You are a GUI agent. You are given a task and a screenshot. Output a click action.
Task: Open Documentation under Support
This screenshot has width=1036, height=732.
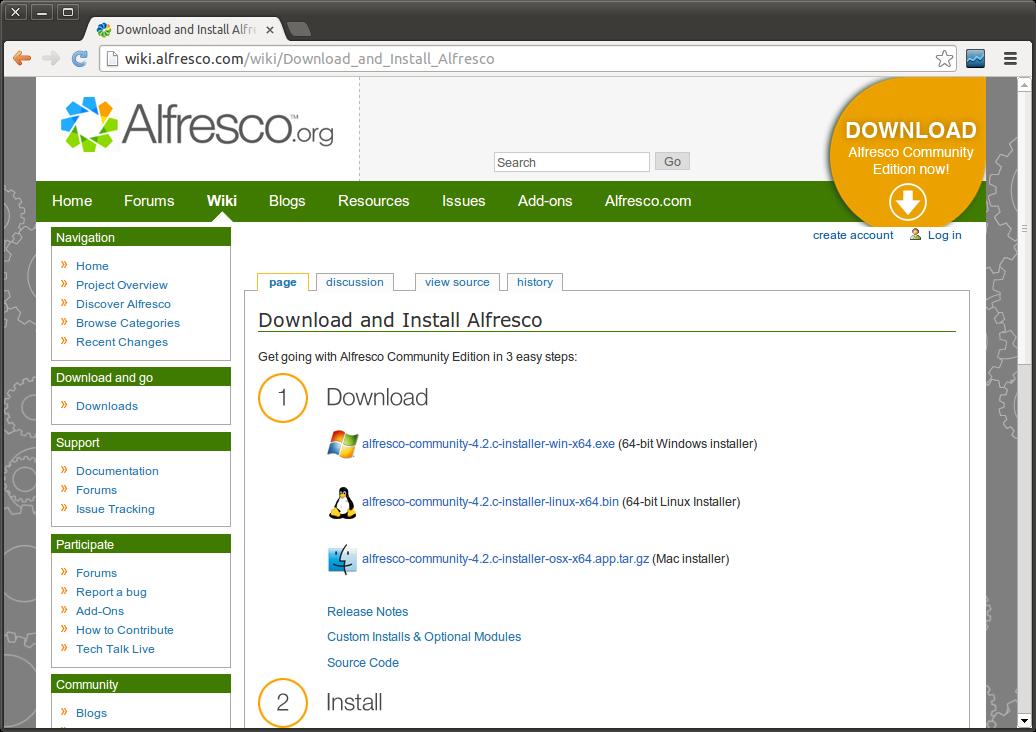117,471
